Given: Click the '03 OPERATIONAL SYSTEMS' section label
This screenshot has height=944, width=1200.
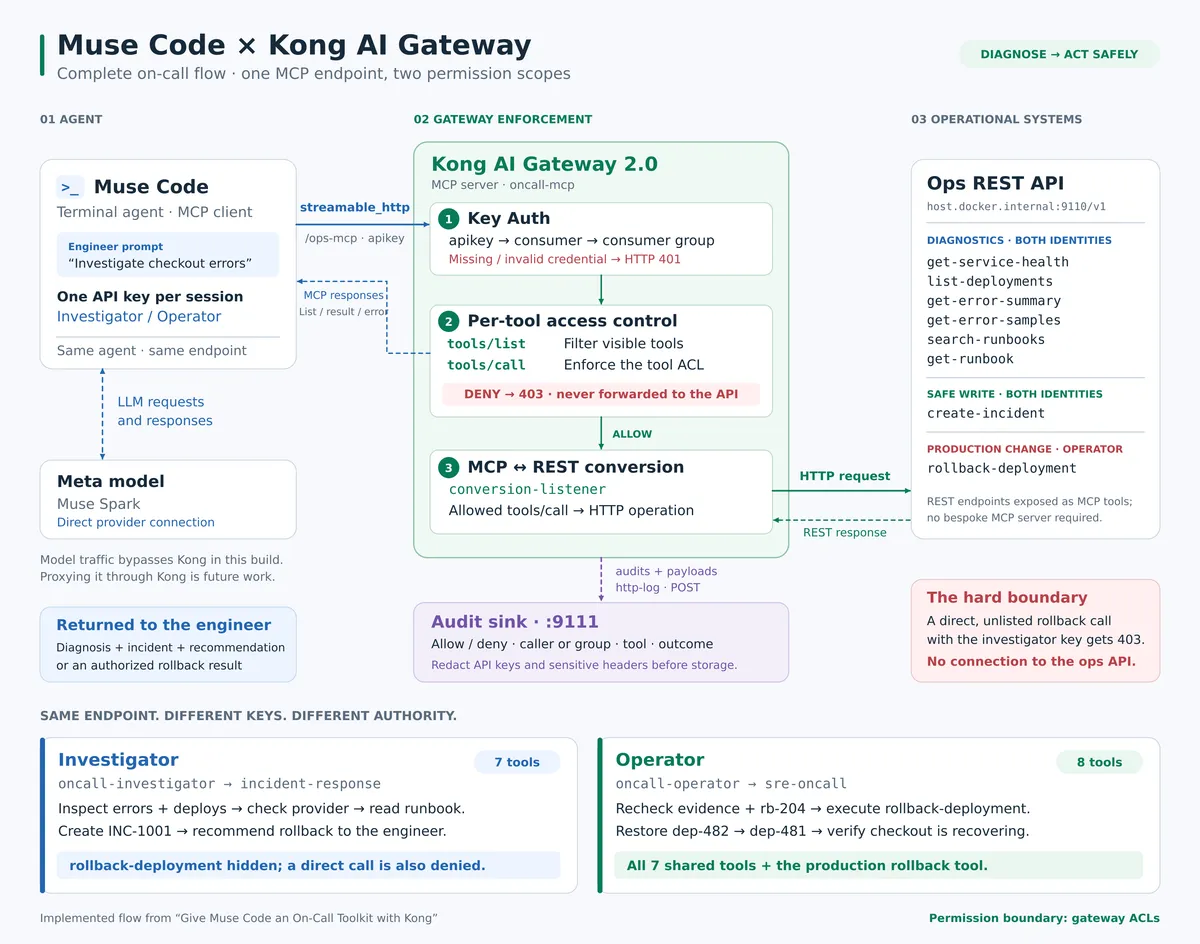Looking at the screenshot, I should (x=996, y=119).
